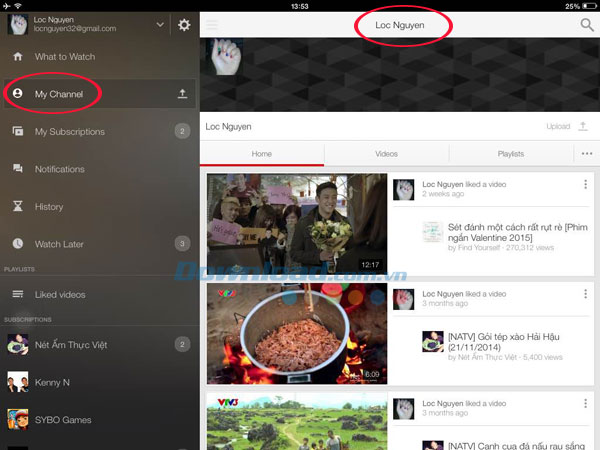The height and width of the screenshot is (450, 600).
Task: Click the Wi-Fi status icon
Action: pyautogui.click(x=18, y=6)
